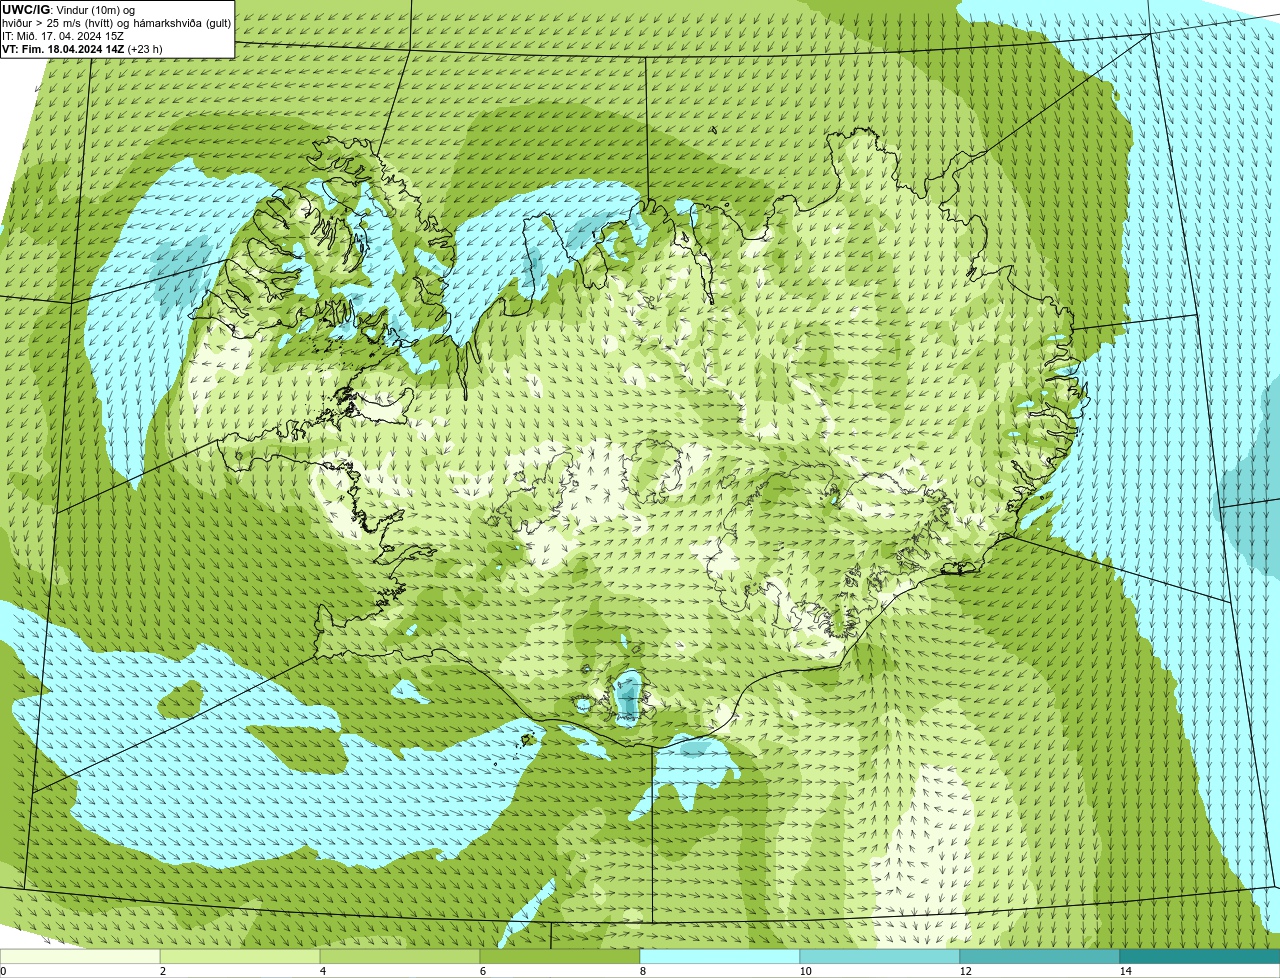Click the legend tick label "6"
This screenshot has width=1280, height=978.
(x=483, y=971)
